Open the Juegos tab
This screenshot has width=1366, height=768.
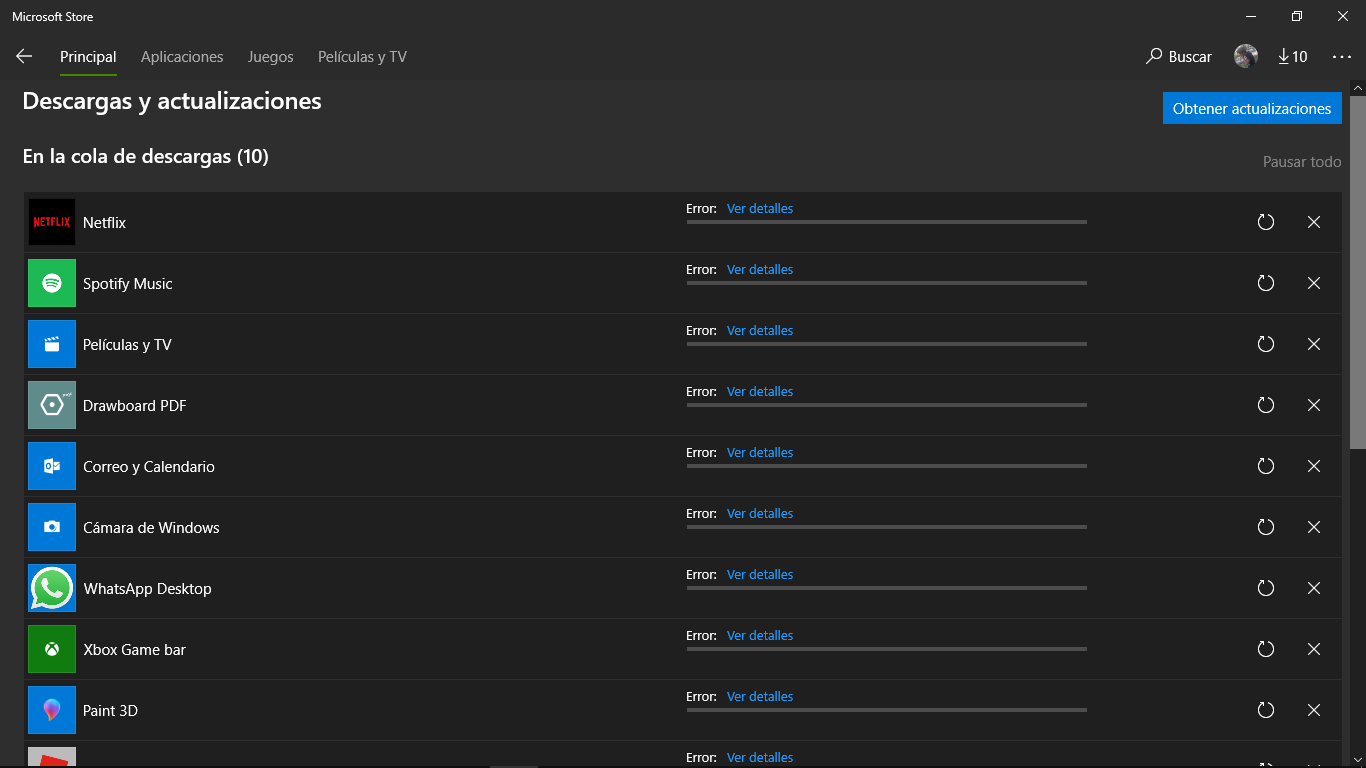pyautogui.click(x=271, y=57)
